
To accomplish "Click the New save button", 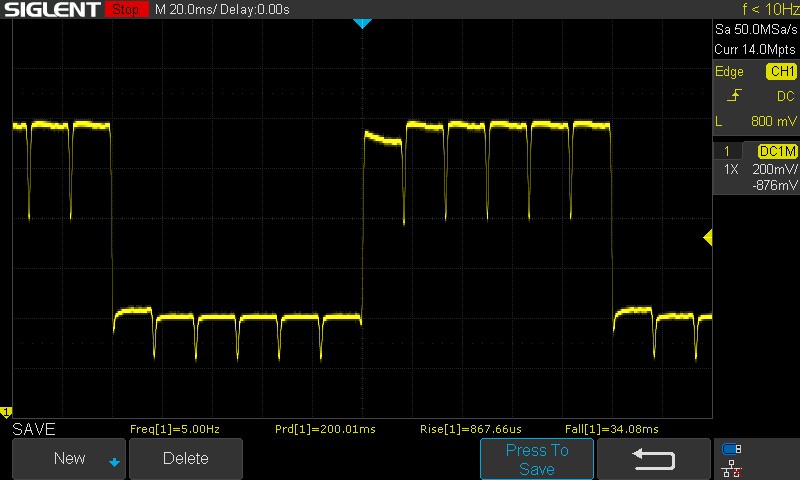I will (x=69, y=458).
